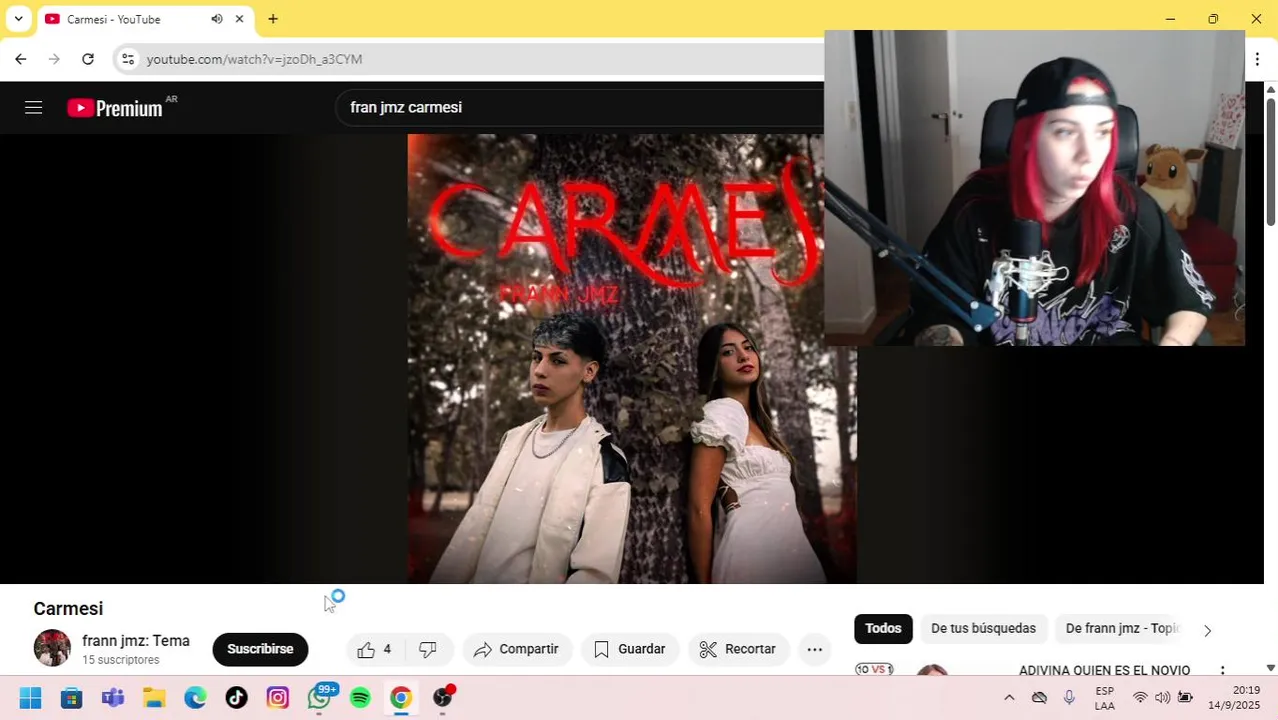Image resolution: width=1278 pixels, height=720 pixels.
Task: Open Instagram from the taskbar
Action: [x=277, y=698]
